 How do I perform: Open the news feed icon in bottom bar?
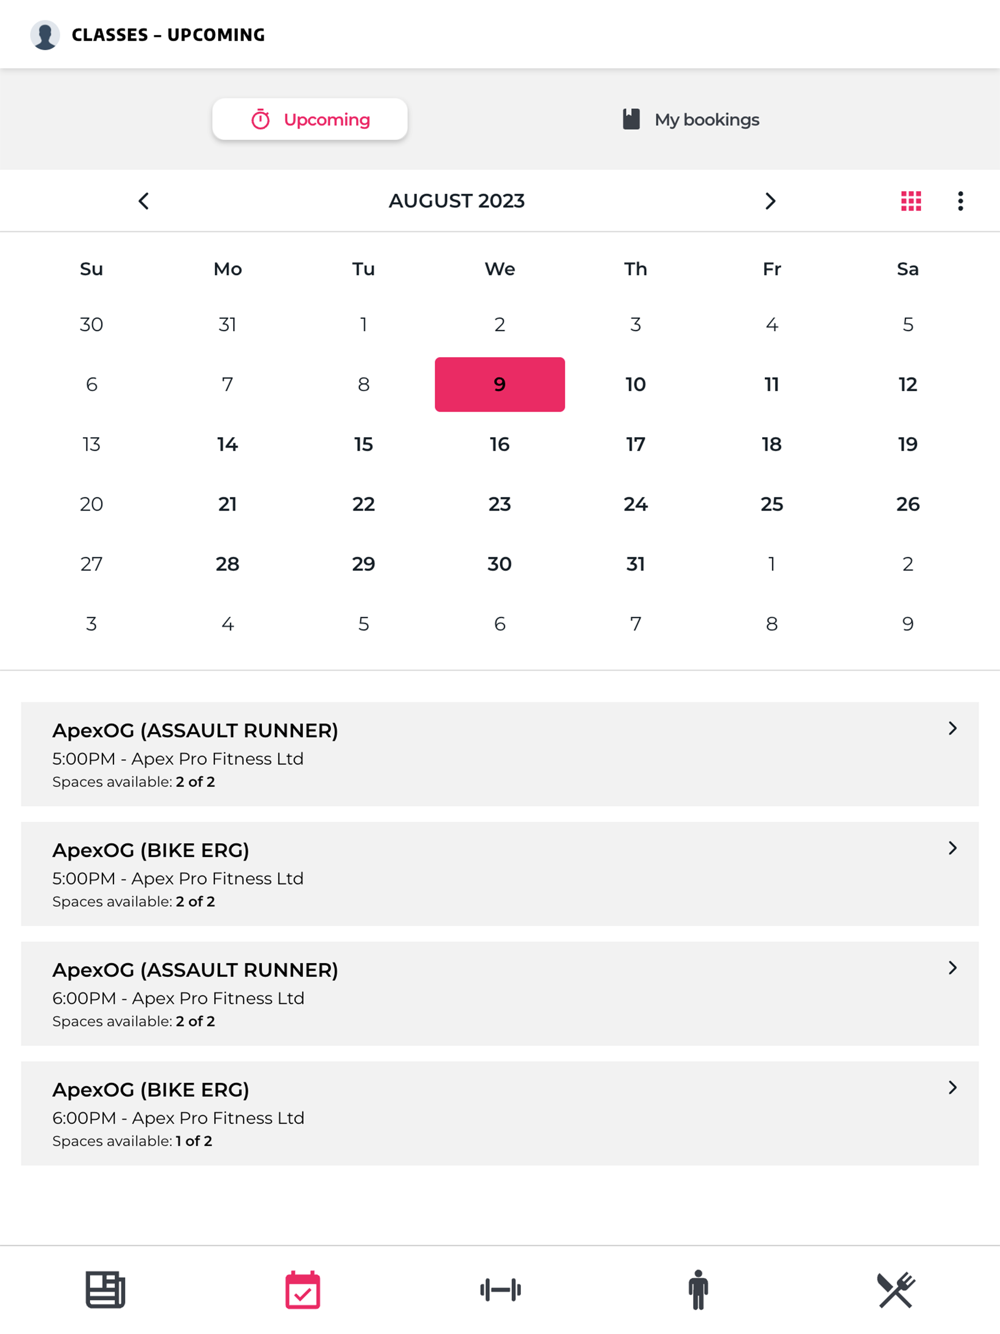click(105, 1289)
